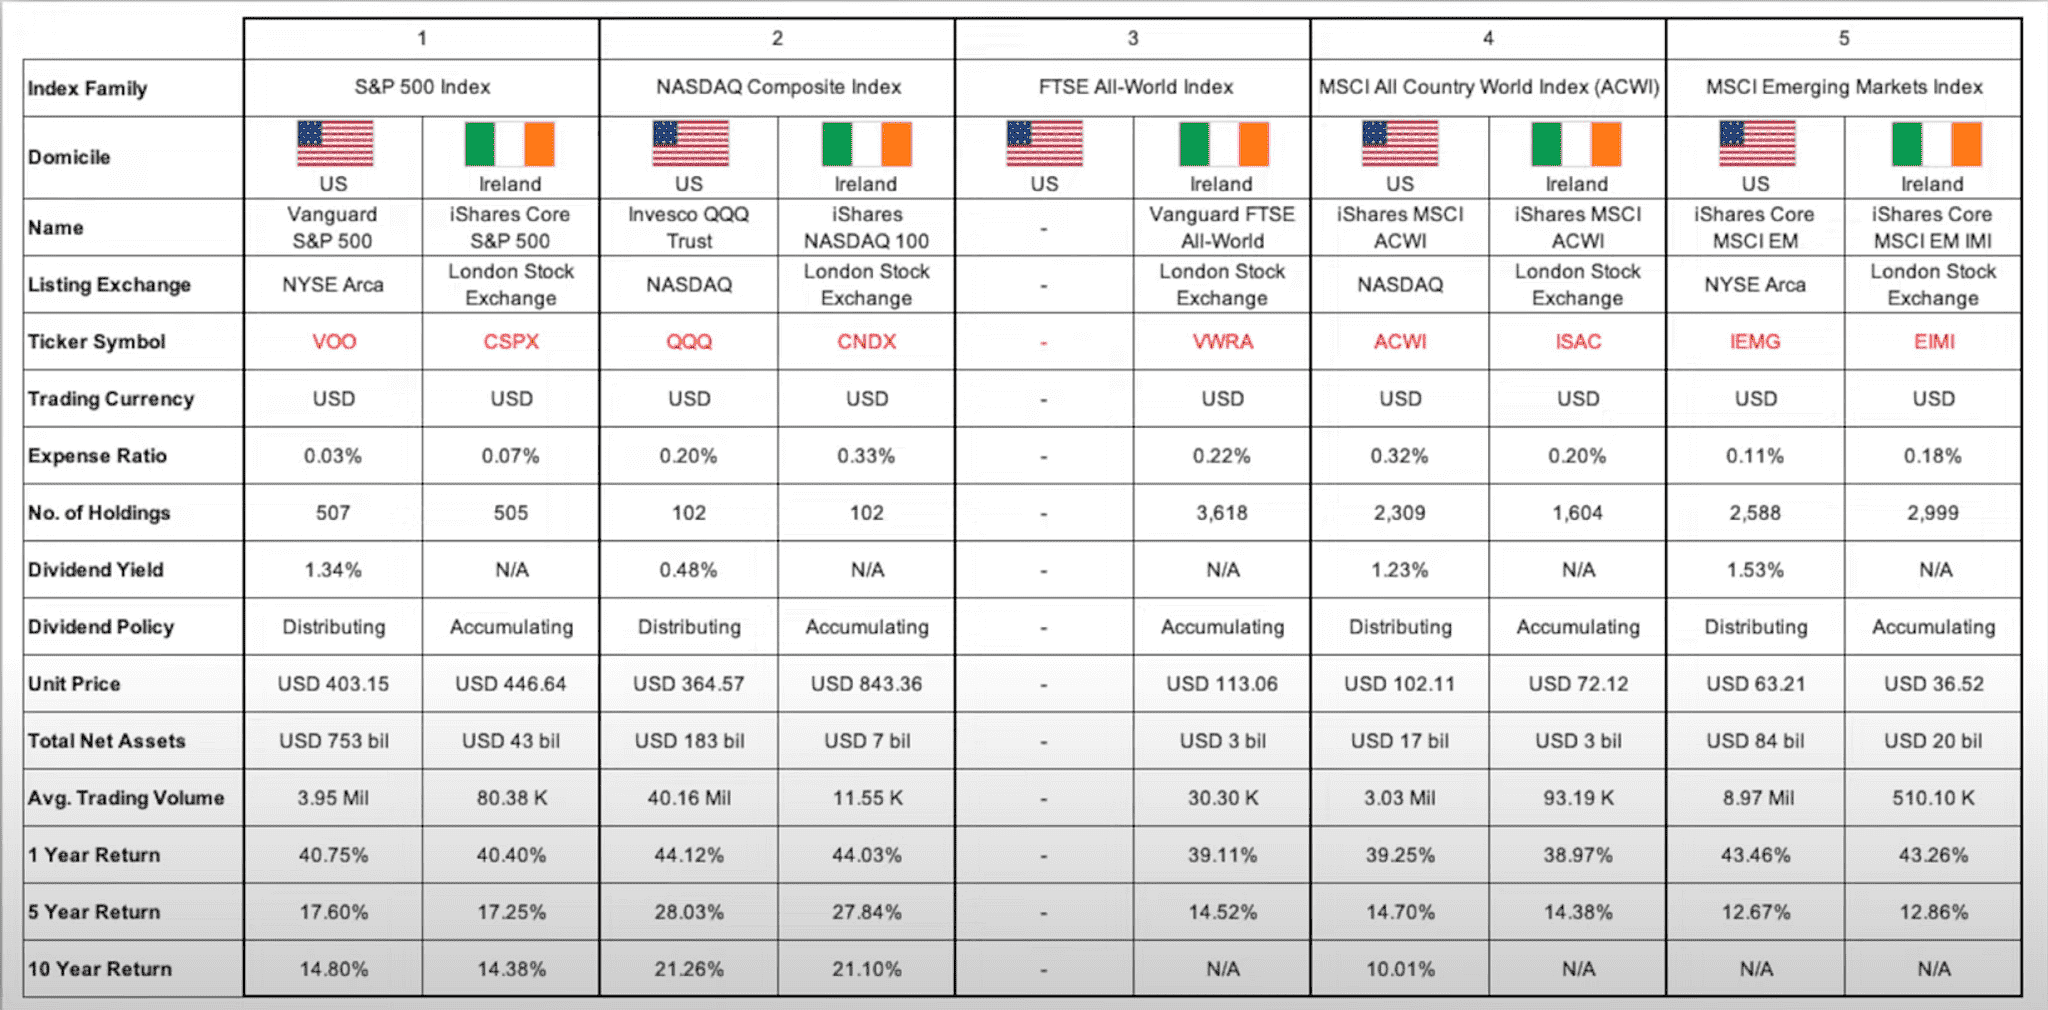Click the Ireland flag in the MSCI ACWI column
The height and width of the screenshot is (1010, 2048).
pos(1577,144)
